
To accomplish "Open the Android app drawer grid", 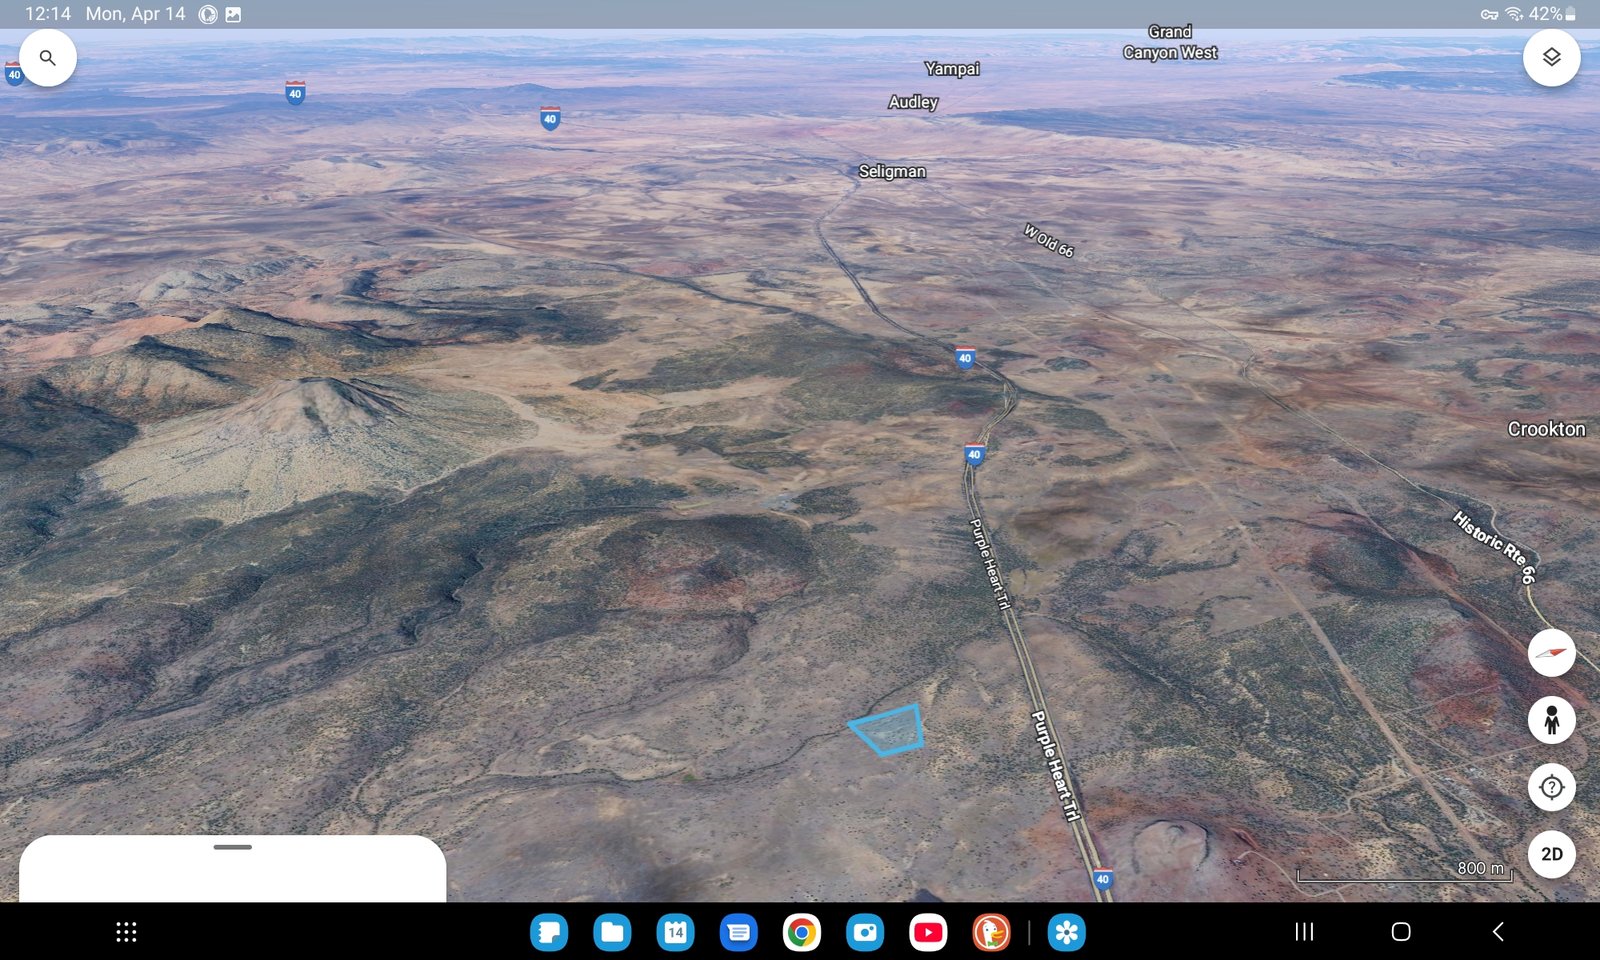I will click(126, 932).
